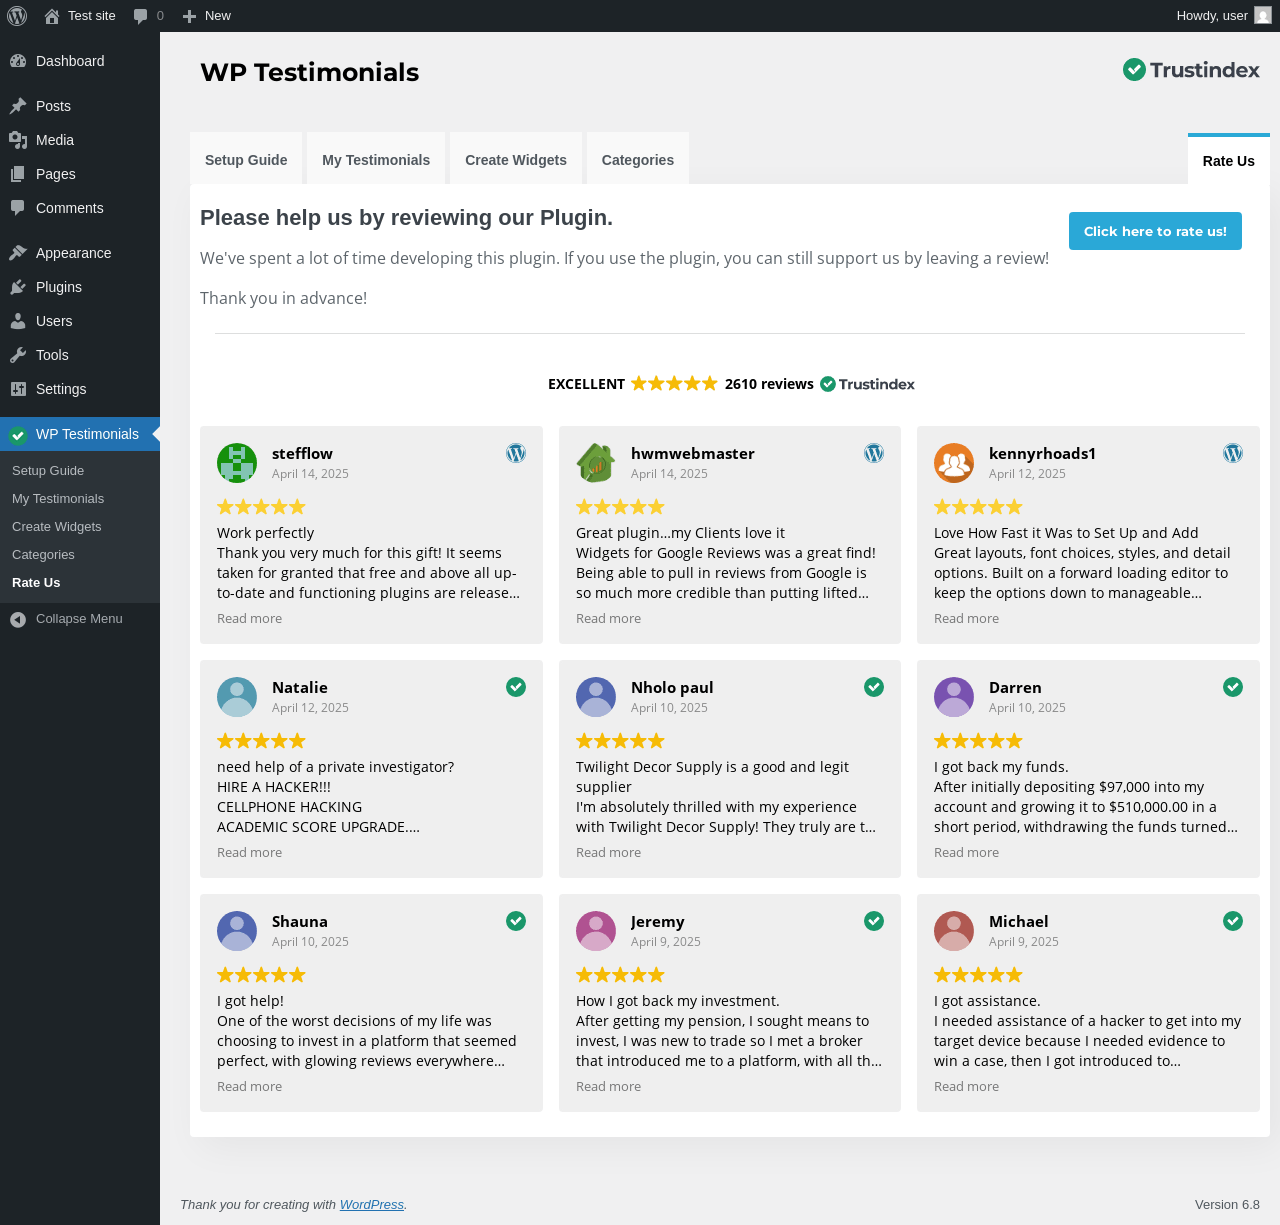Click the user avatar beside Howdy, user
The image size is (1280, 1225).
tap(1263, 16)
